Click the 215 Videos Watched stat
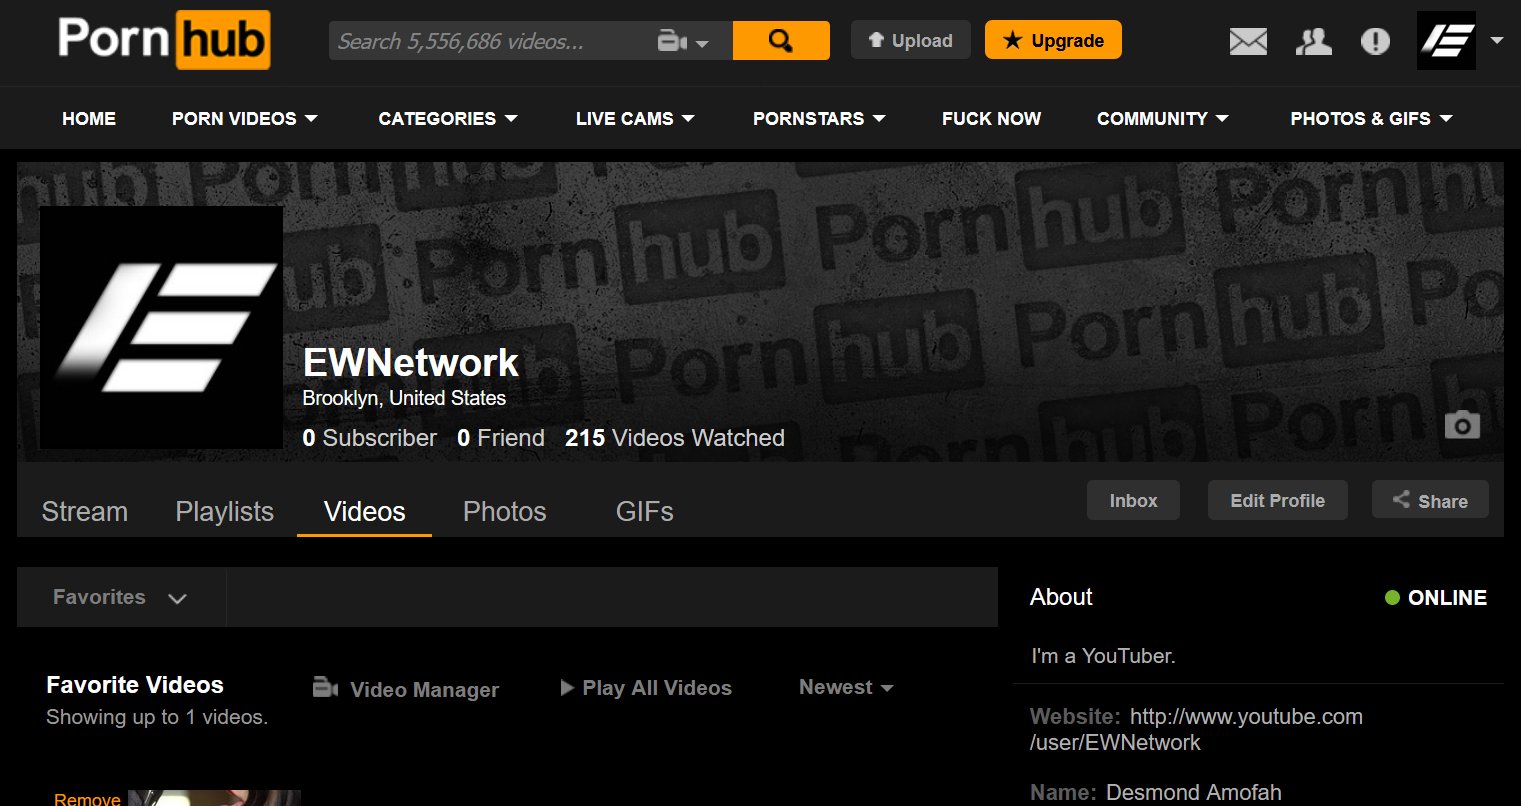 point(675,438)
